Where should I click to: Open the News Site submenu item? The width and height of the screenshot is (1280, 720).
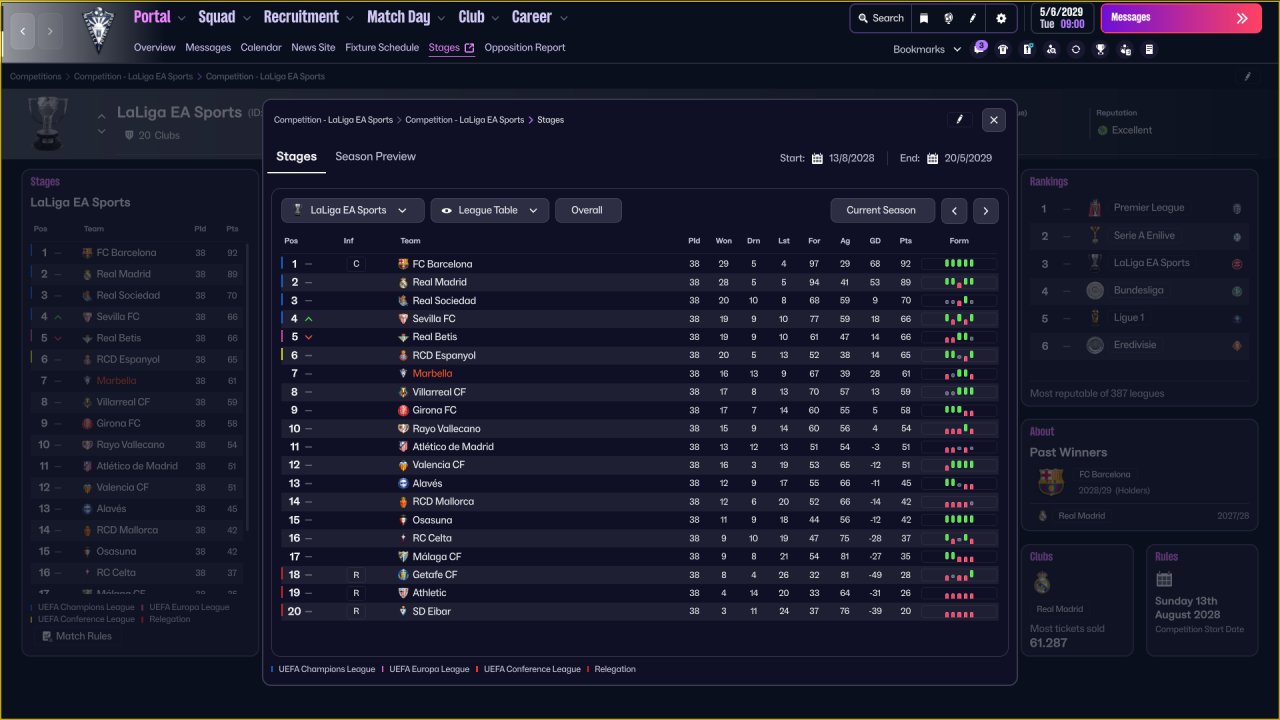[314, 48]
